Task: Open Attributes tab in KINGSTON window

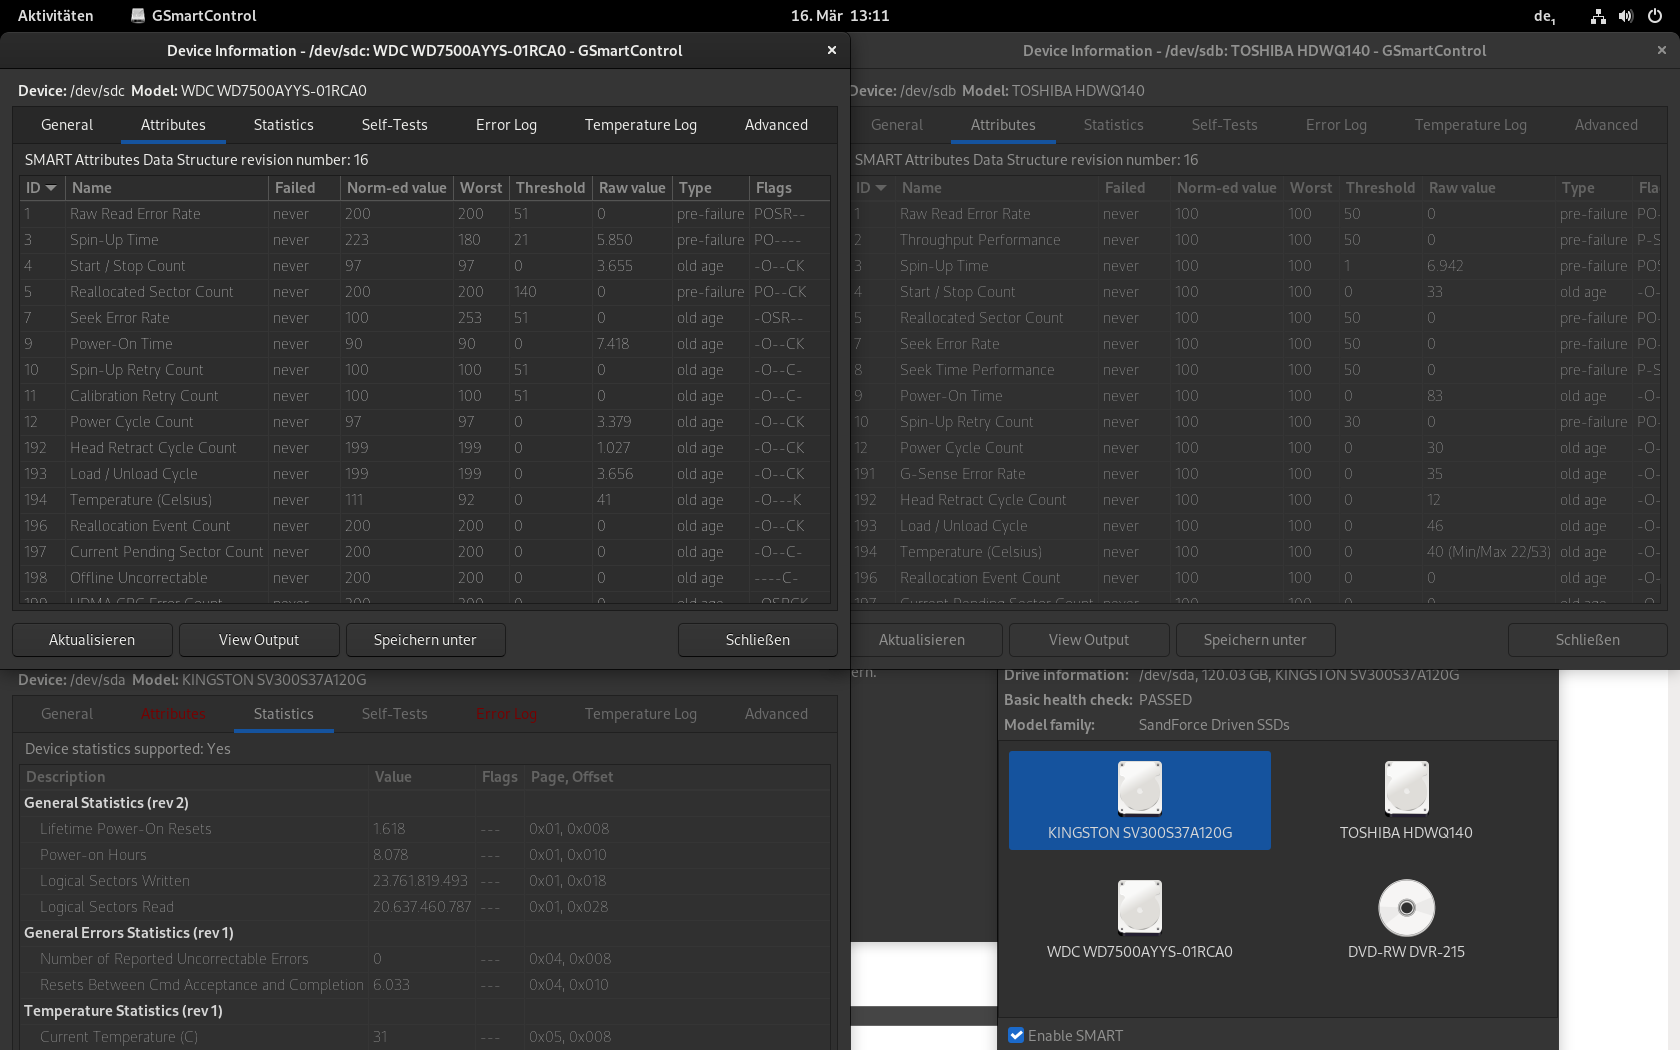Action: pyautogui.click(x=173, y=714)
